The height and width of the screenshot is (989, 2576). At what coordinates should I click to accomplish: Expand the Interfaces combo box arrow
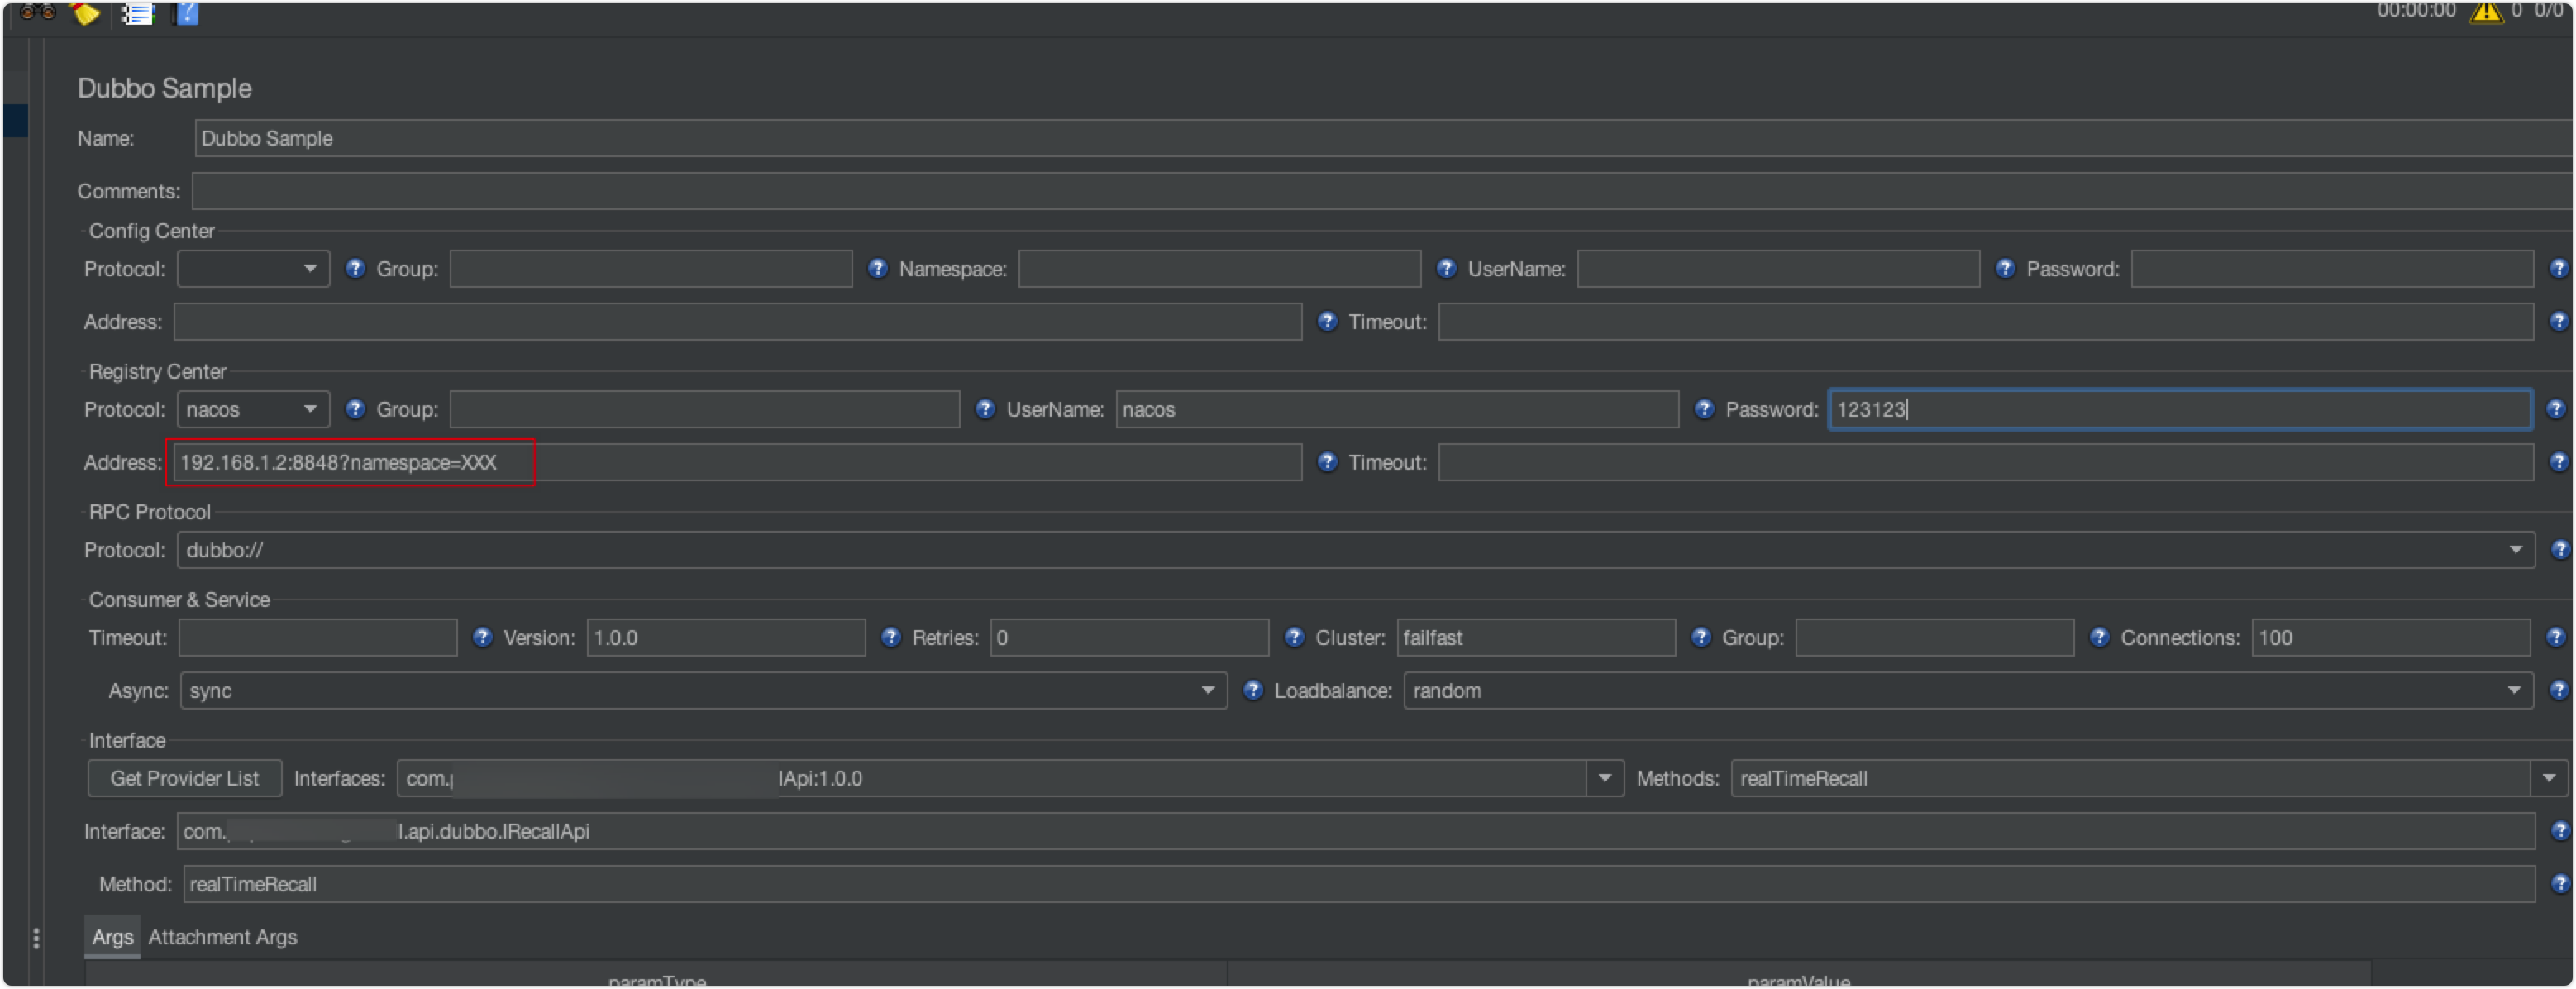click(x=1604, y=778)
